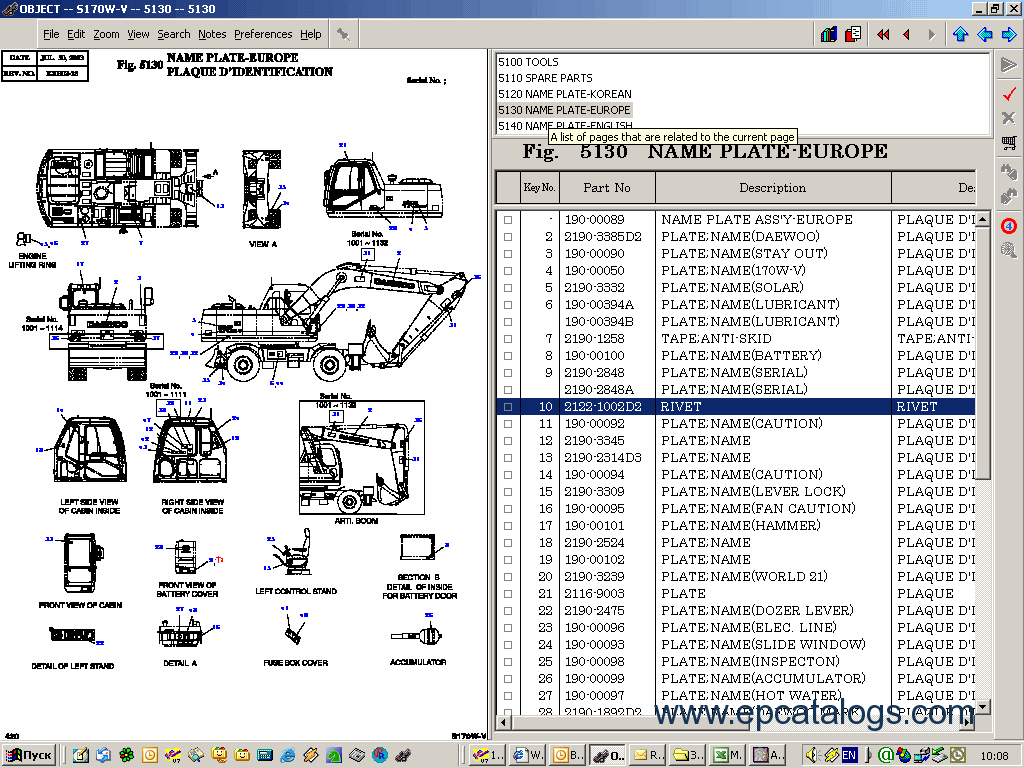1024x768 pixels.
Task: Select 5130 NAME PLATE-EUROPE page
Action: [564, 110]
